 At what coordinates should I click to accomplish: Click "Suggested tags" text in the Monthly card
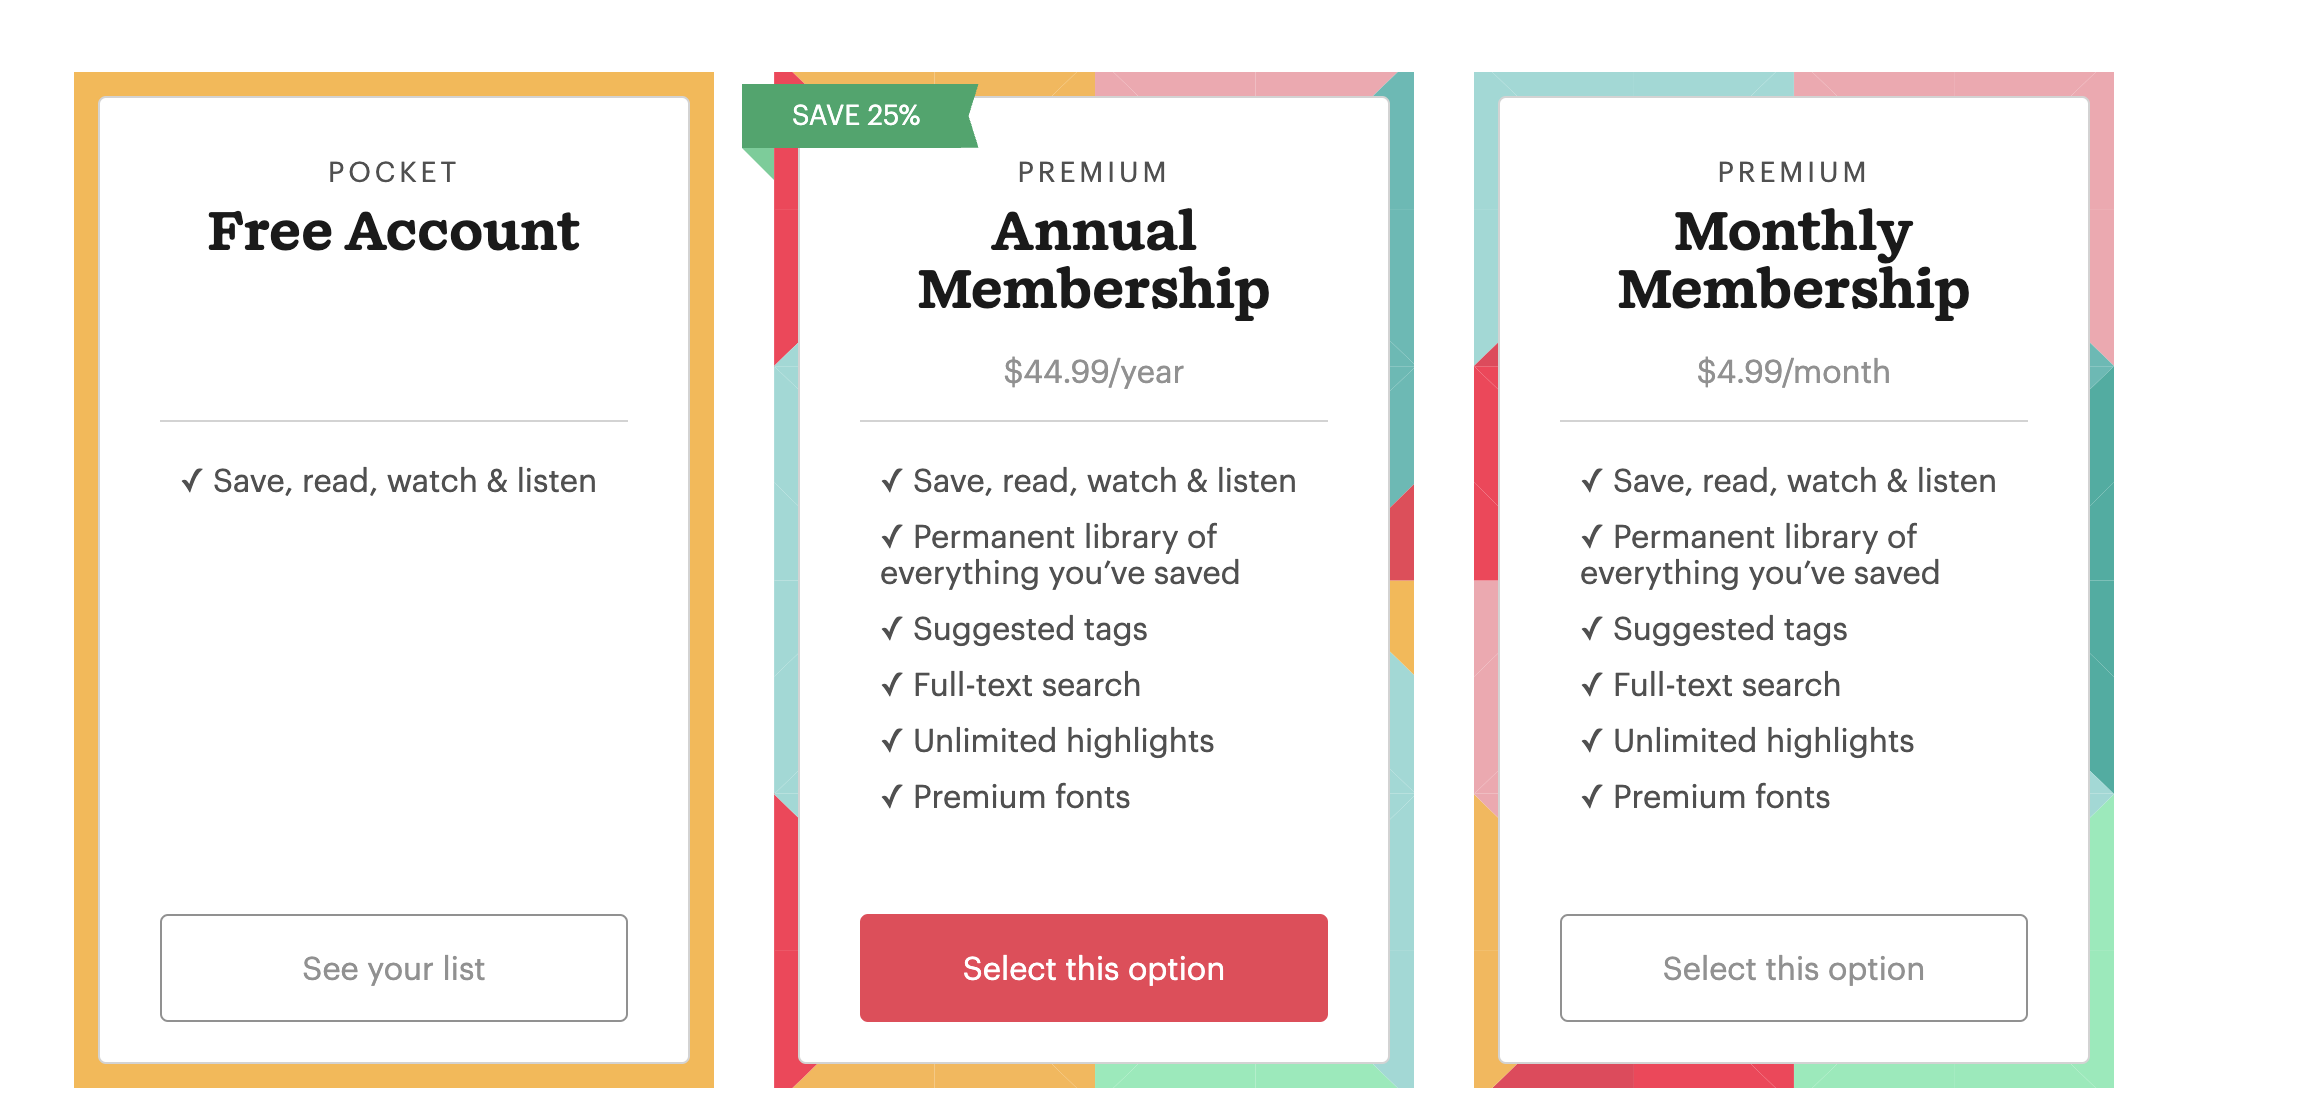tap(1730, 629)
